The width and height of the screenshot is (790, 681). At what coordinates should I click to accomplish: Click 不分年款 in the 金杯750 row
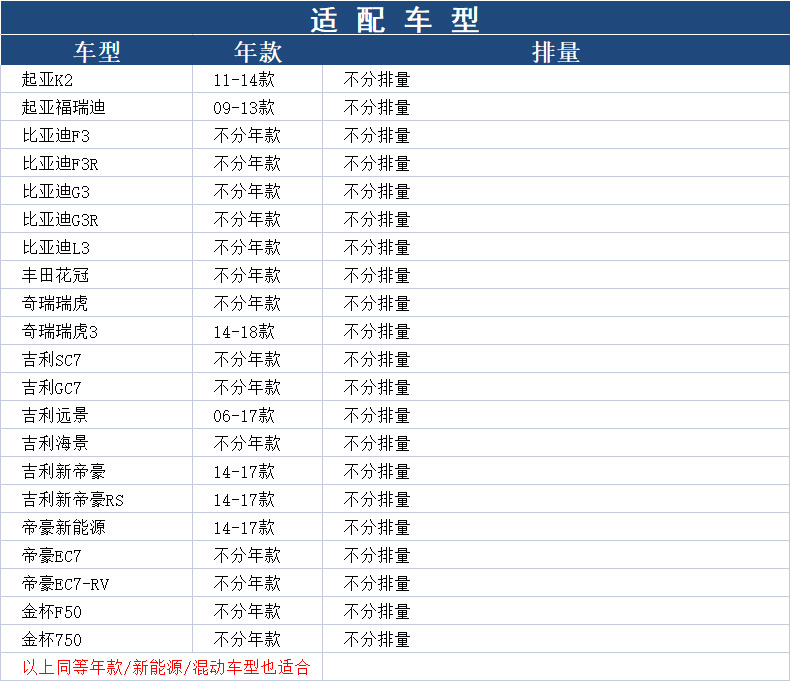(247, 640)
